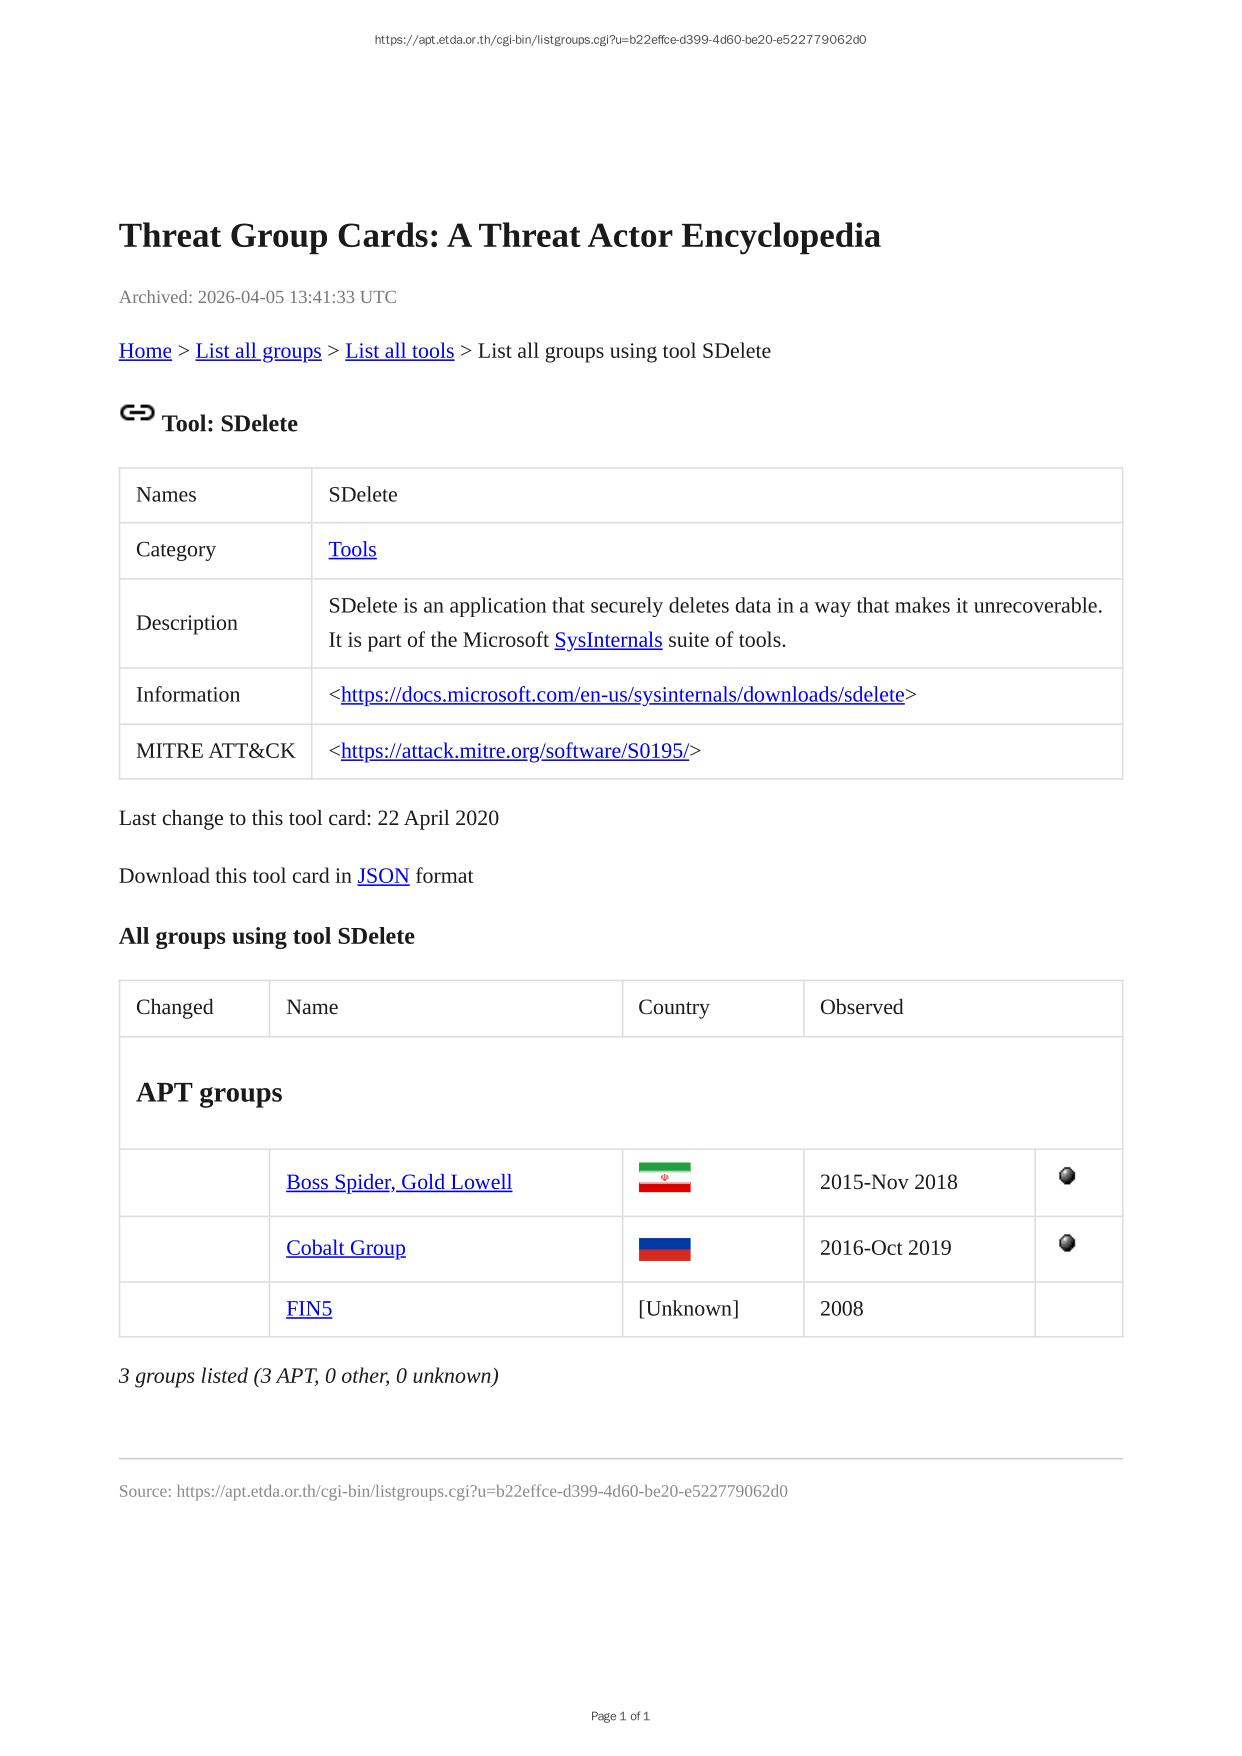Open the List all tools breadcrumb

coord(399,351)
